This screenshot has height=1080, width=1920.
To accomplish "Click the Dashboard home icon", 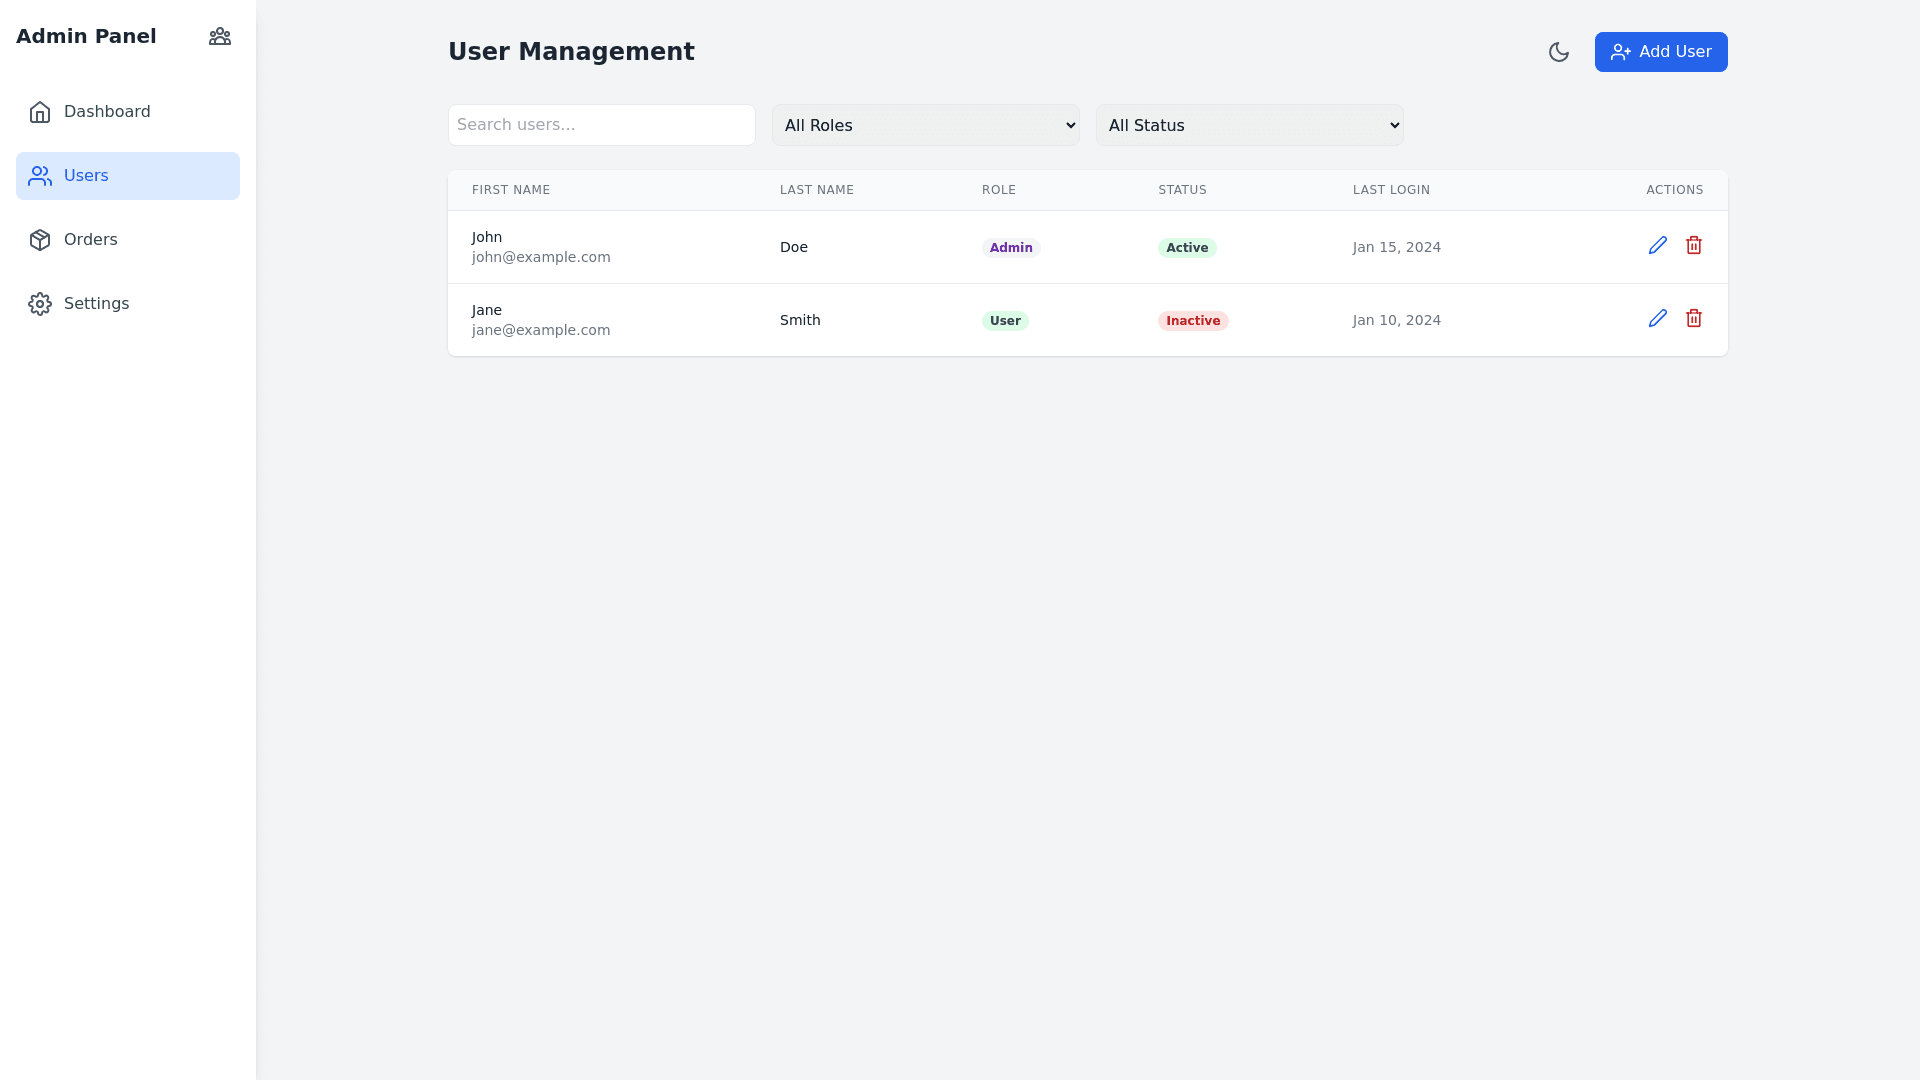I will [40, 112].
